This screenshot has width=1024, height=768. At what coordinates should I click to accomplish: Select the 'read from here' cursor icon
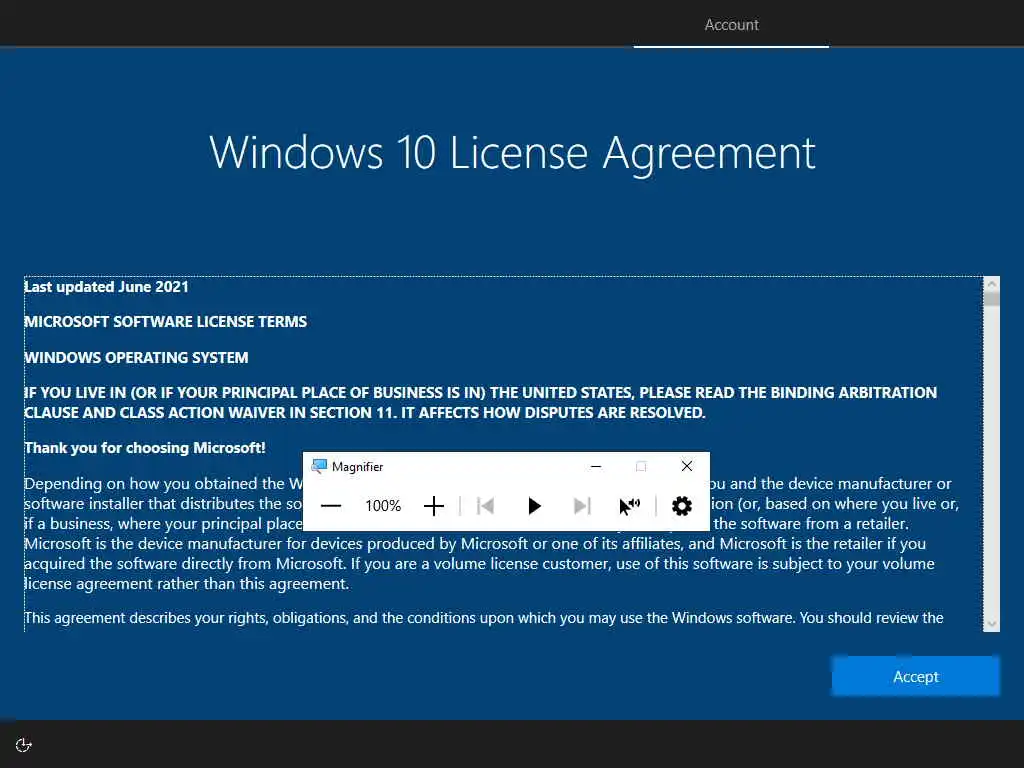tap(630, 506)
